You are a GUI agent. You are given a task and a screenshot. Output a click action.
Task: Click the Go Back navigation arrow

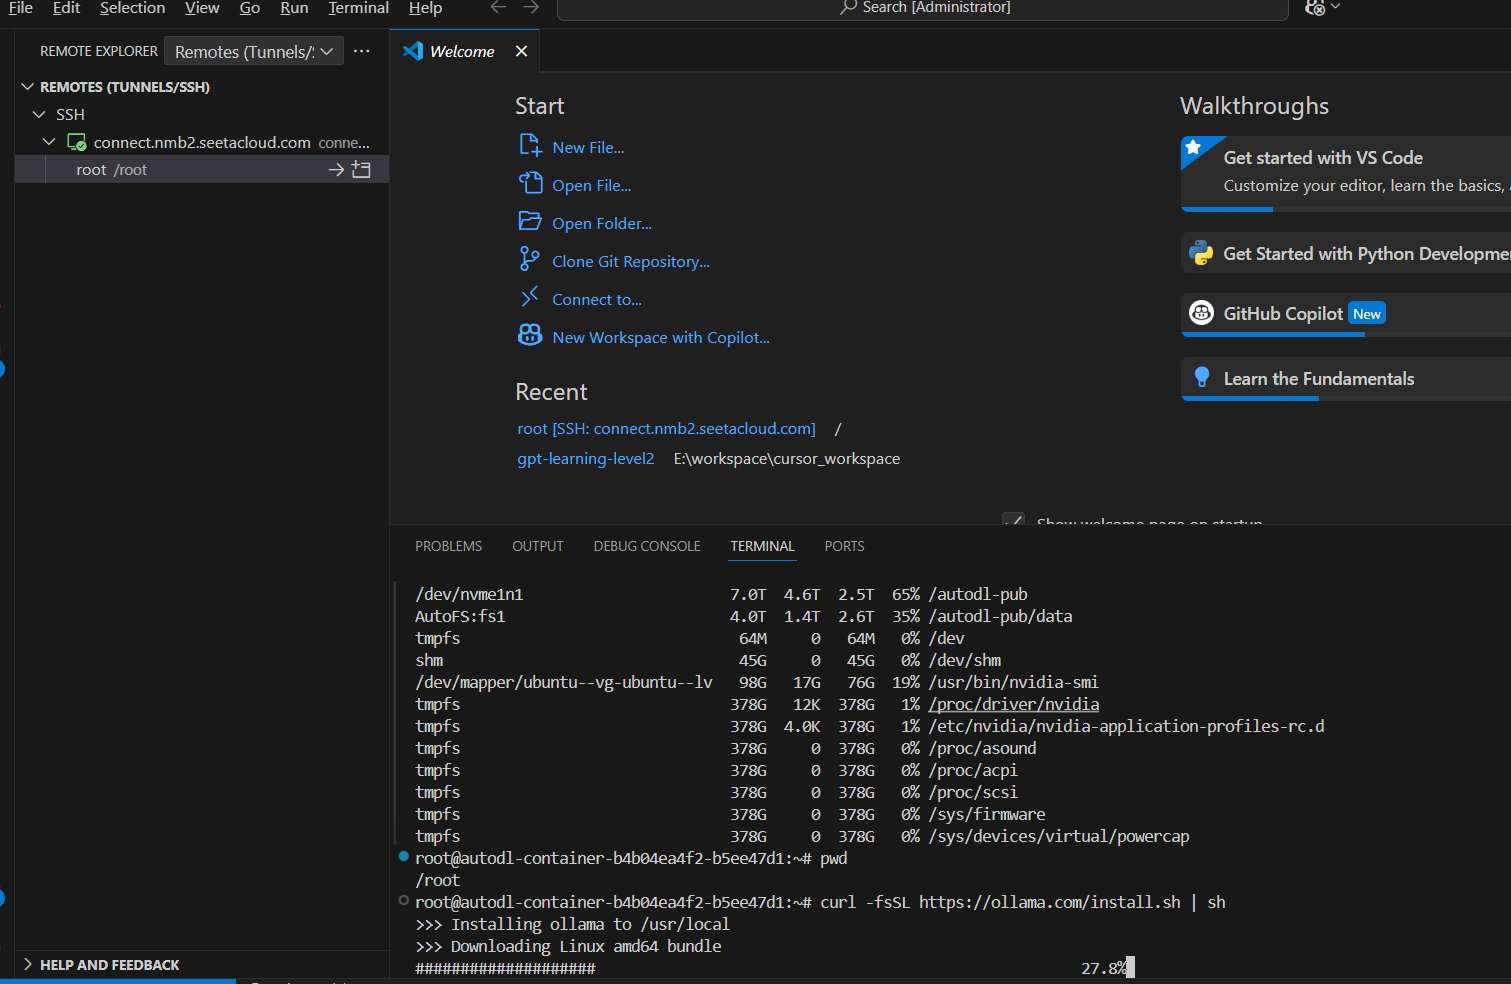click(x=498, y=8)
